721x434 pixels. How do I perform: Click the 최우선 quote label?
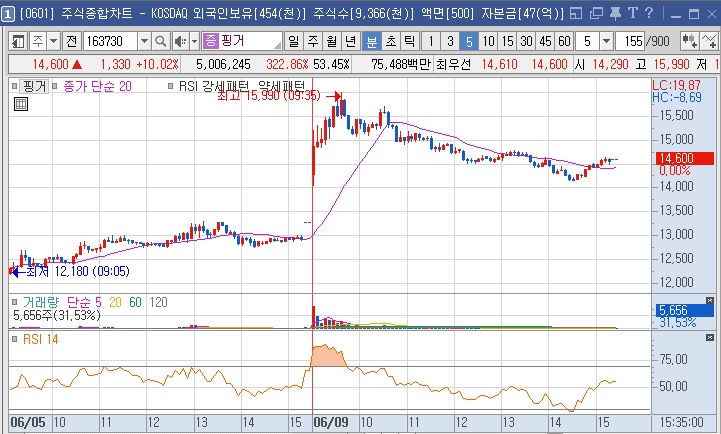tap(453, 64)
